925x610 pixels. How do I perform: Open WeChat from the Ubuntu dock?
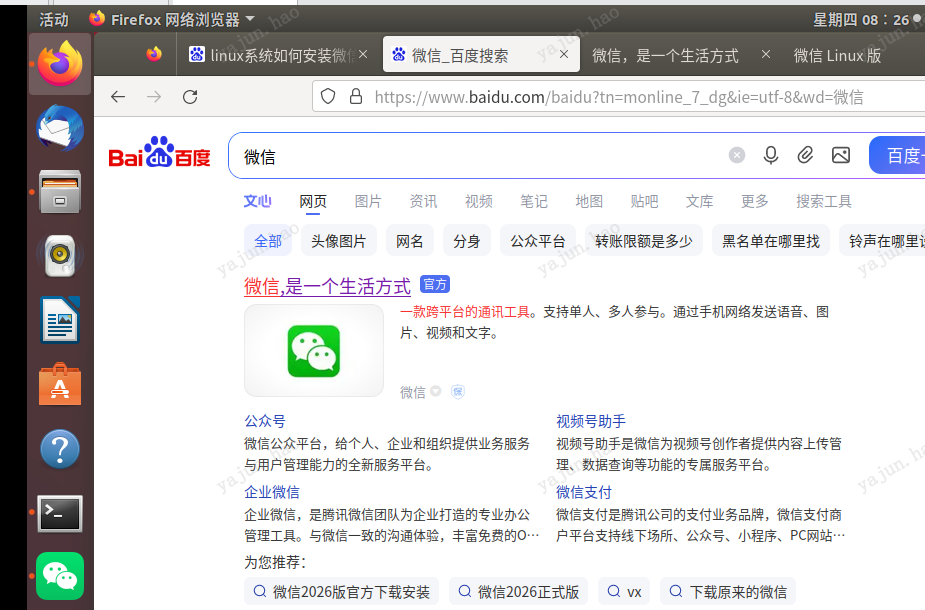click(x=59, y=575)
